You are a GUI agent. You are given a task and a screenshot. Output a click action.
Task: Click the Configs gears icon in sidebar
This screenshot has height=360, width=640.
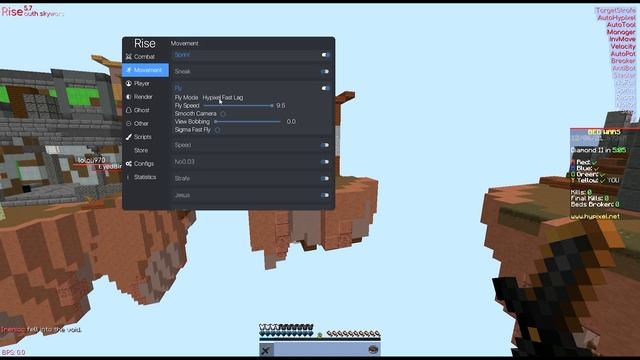click(x=129, y=164)
